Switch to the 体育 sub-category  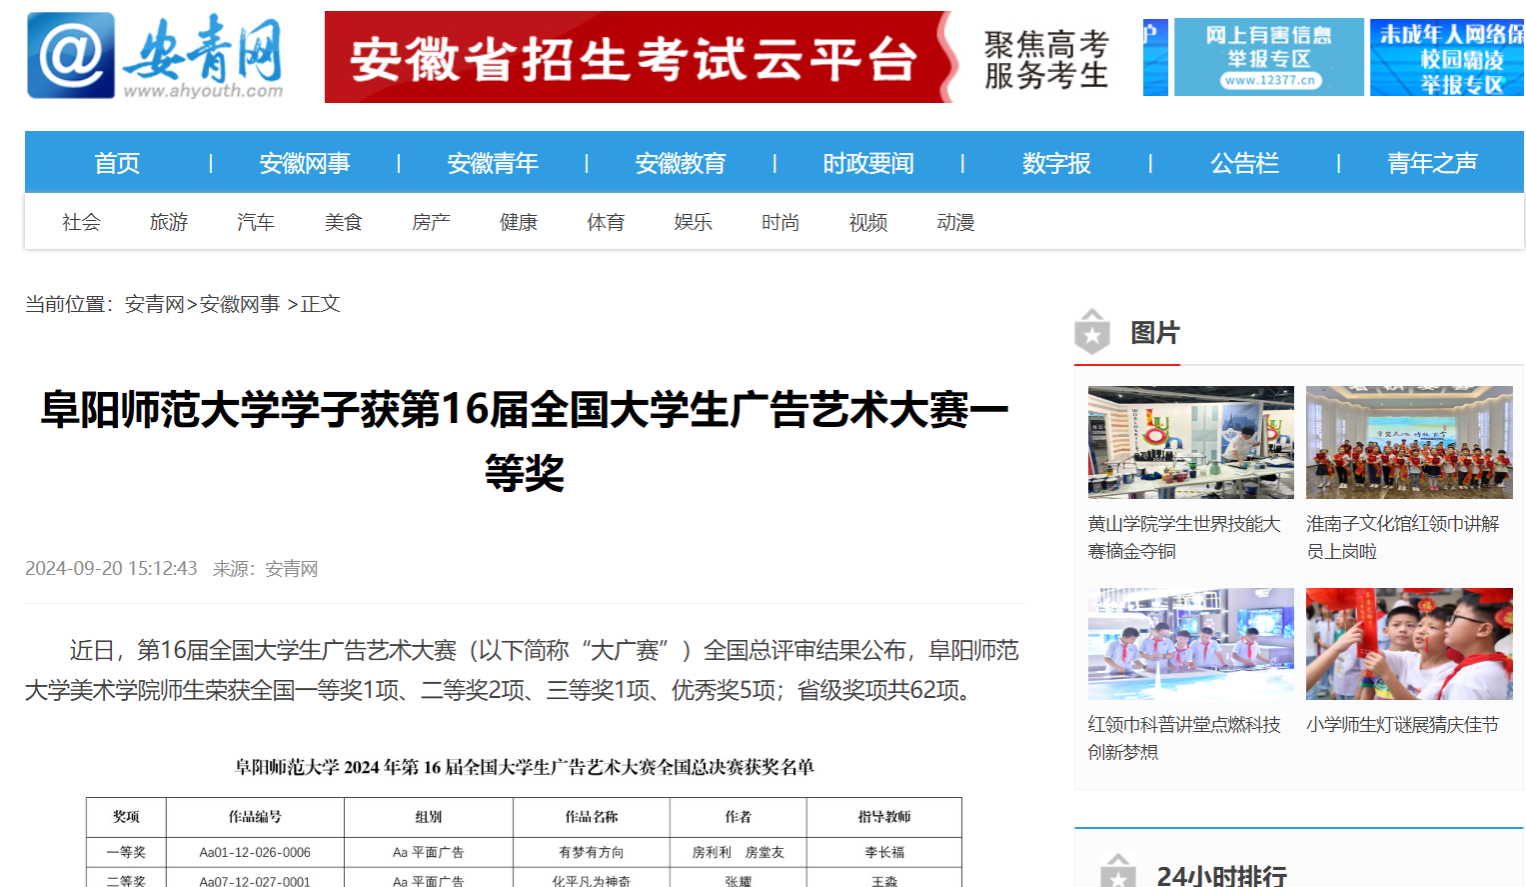tap(605, 222)
